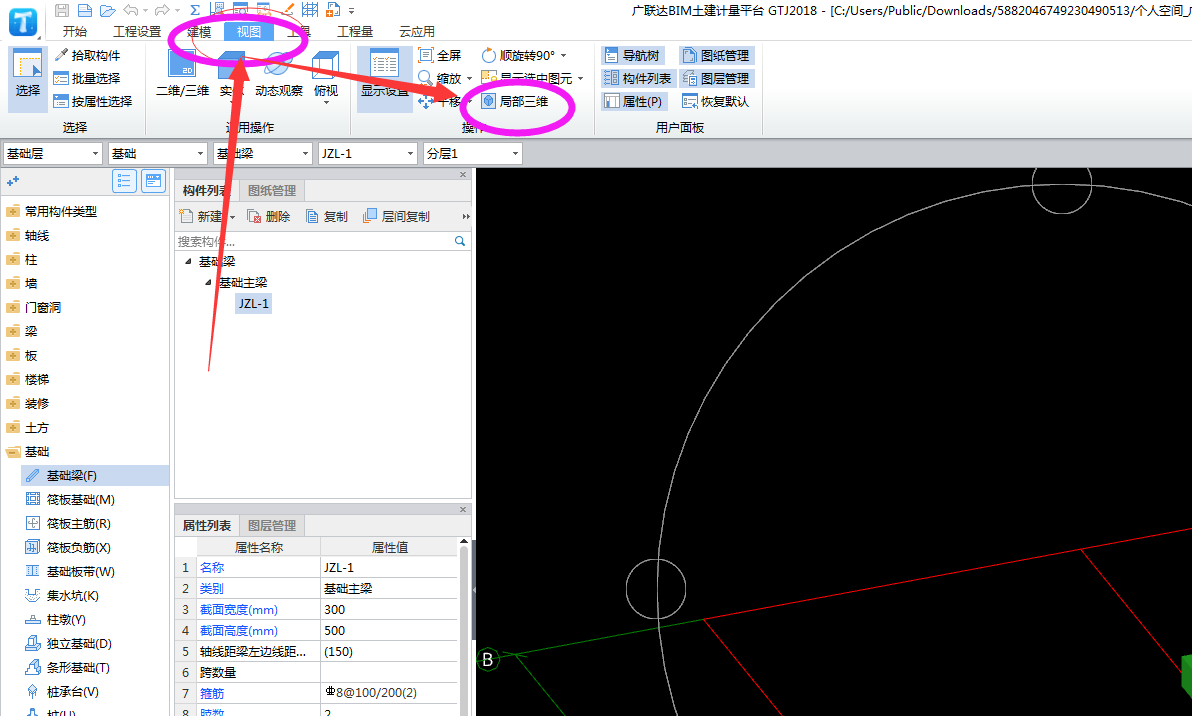Image resolution: width=1192 pixels, height=716 pixels.
Task: Toggle the list view mode button in navigation panel
Action: pyautogui.click(x=124, y=181)
